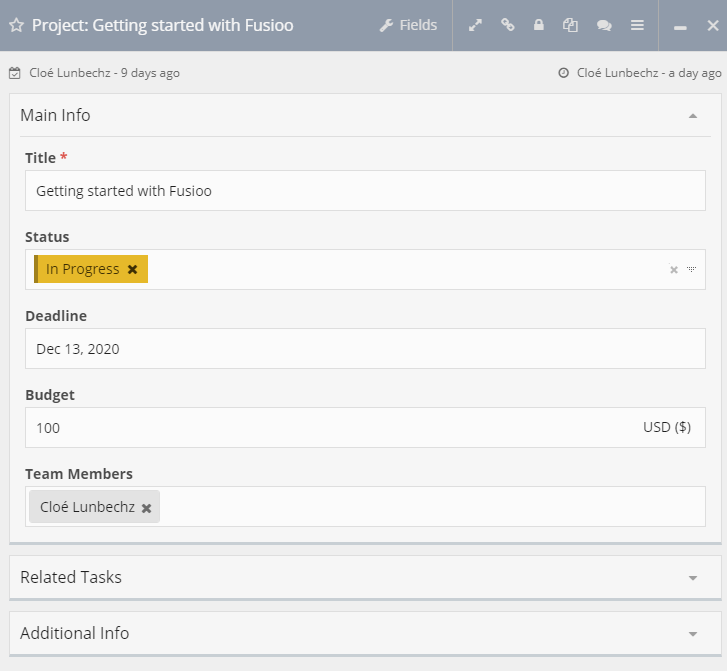Click the Deadline date field
This screenshot has width=727, height=671.
(x=365, y=349)
